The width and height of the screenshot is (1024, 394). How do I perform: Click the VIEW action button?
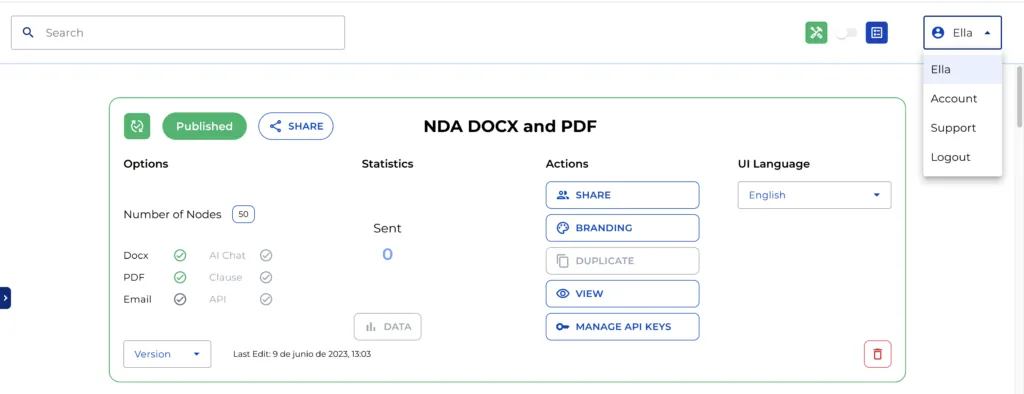[622, 293]
